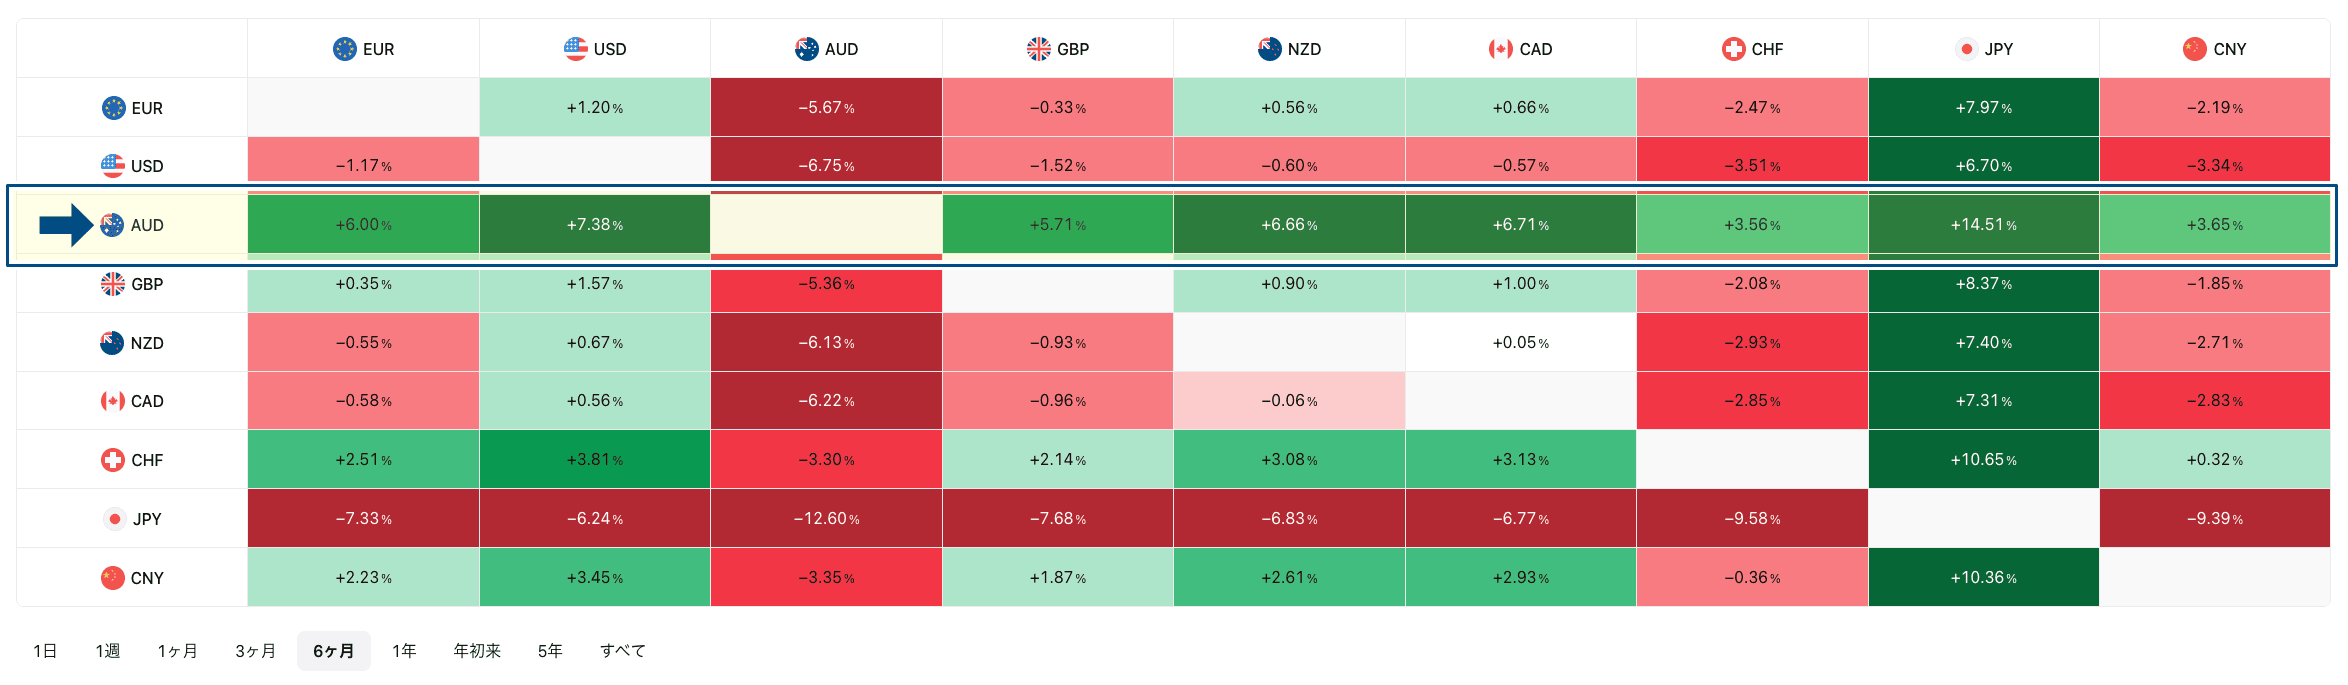Switch to the すべて timeframe tab
2348x685 pixels.
(x=623, y=651)
